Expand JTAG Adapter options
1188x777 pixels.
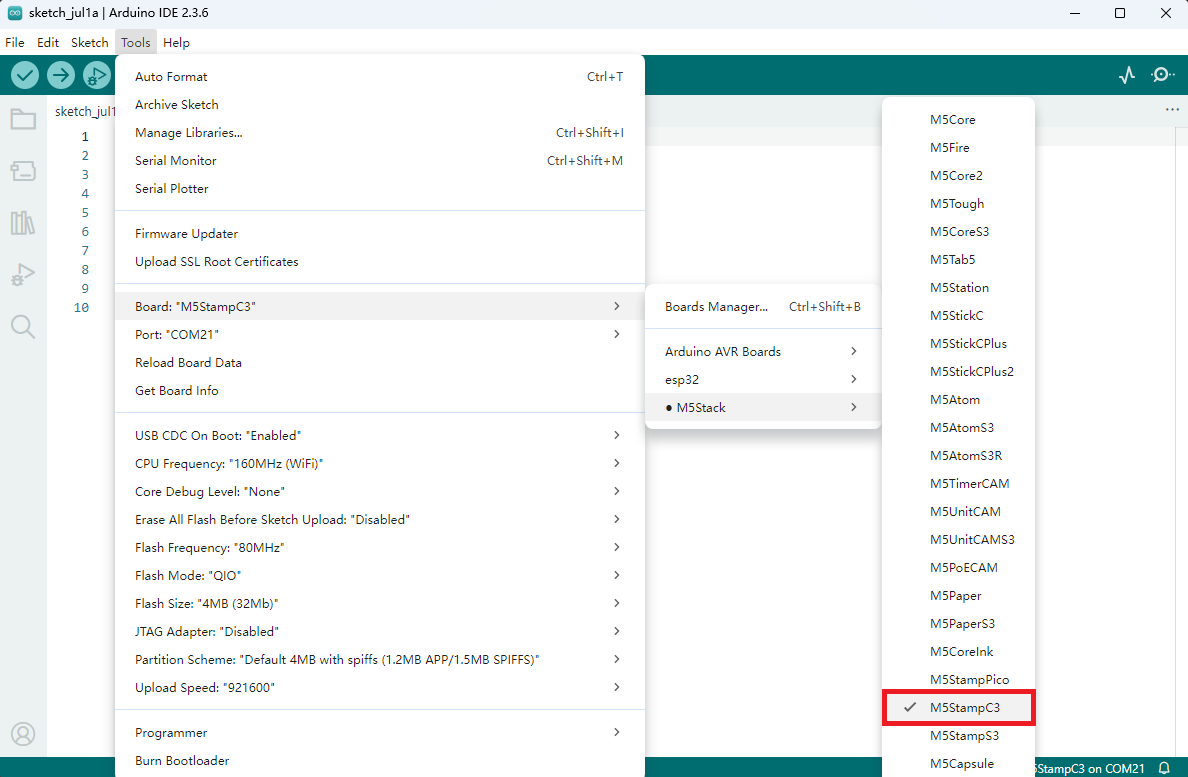[x=380, y=632]
